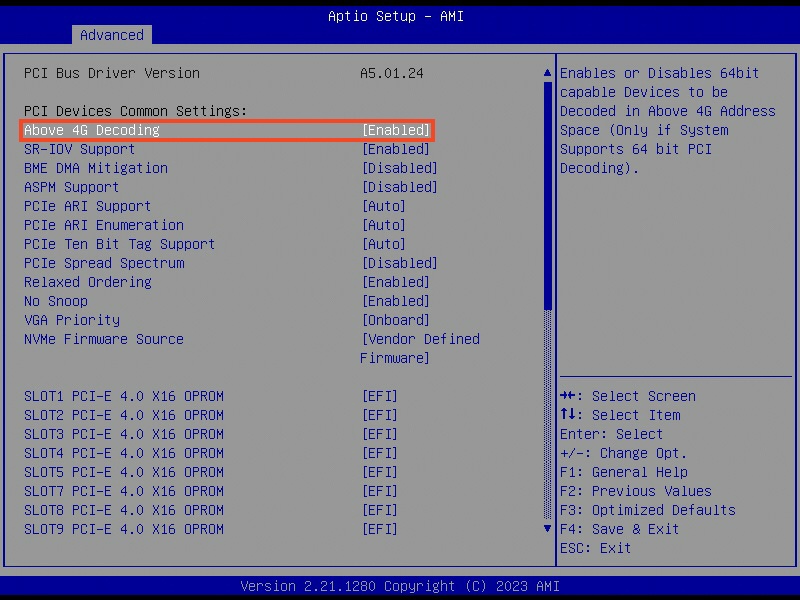Image resolution: width=800 pixels, height=600 pixels.
Task: Click the Select Screen arrows hint
Action: (628, 396)
